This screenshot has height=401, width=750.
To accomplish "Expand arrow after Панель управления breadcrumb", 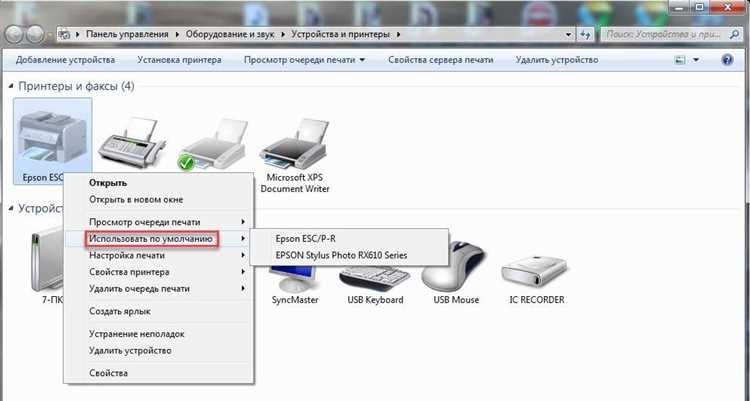I will click(177, 34).
